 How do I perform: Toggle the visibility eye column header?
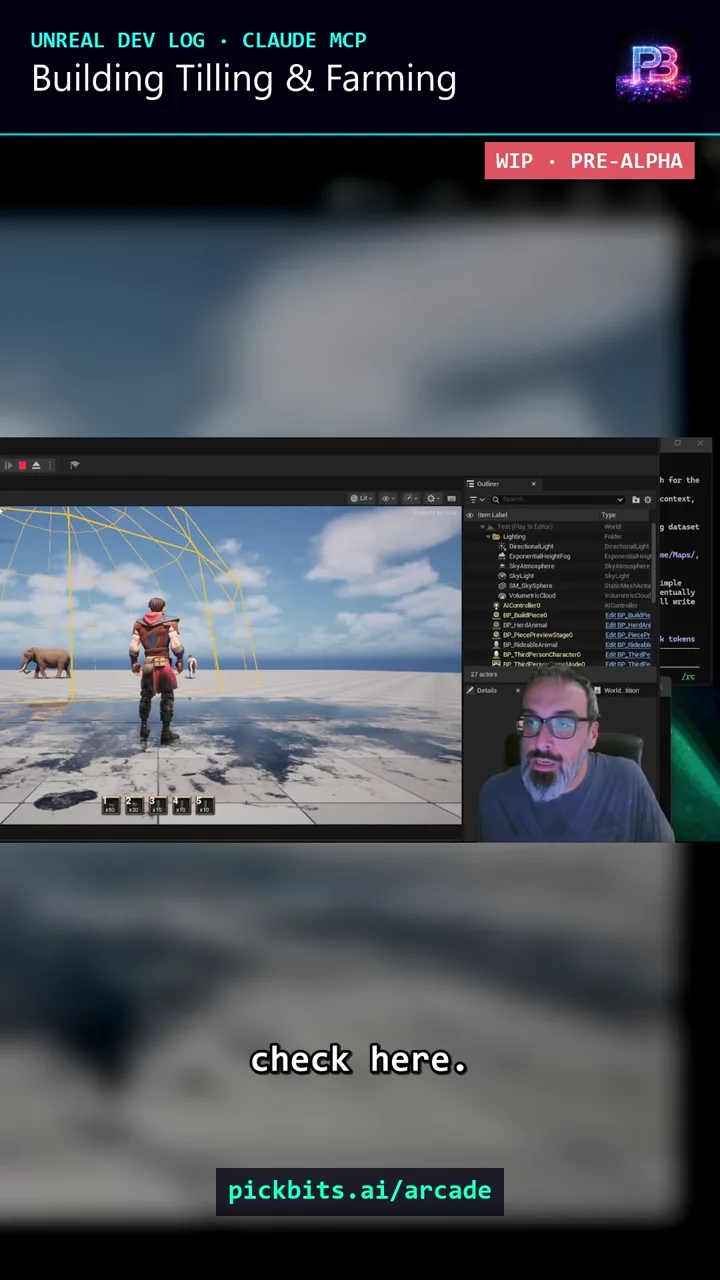[x=470, y=515]
